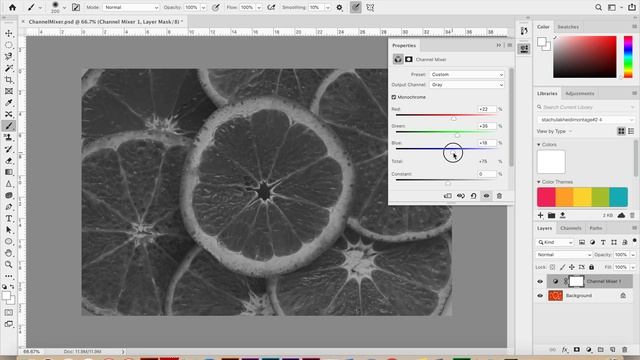Open the brush Mode dropdown

coord(131,7)
